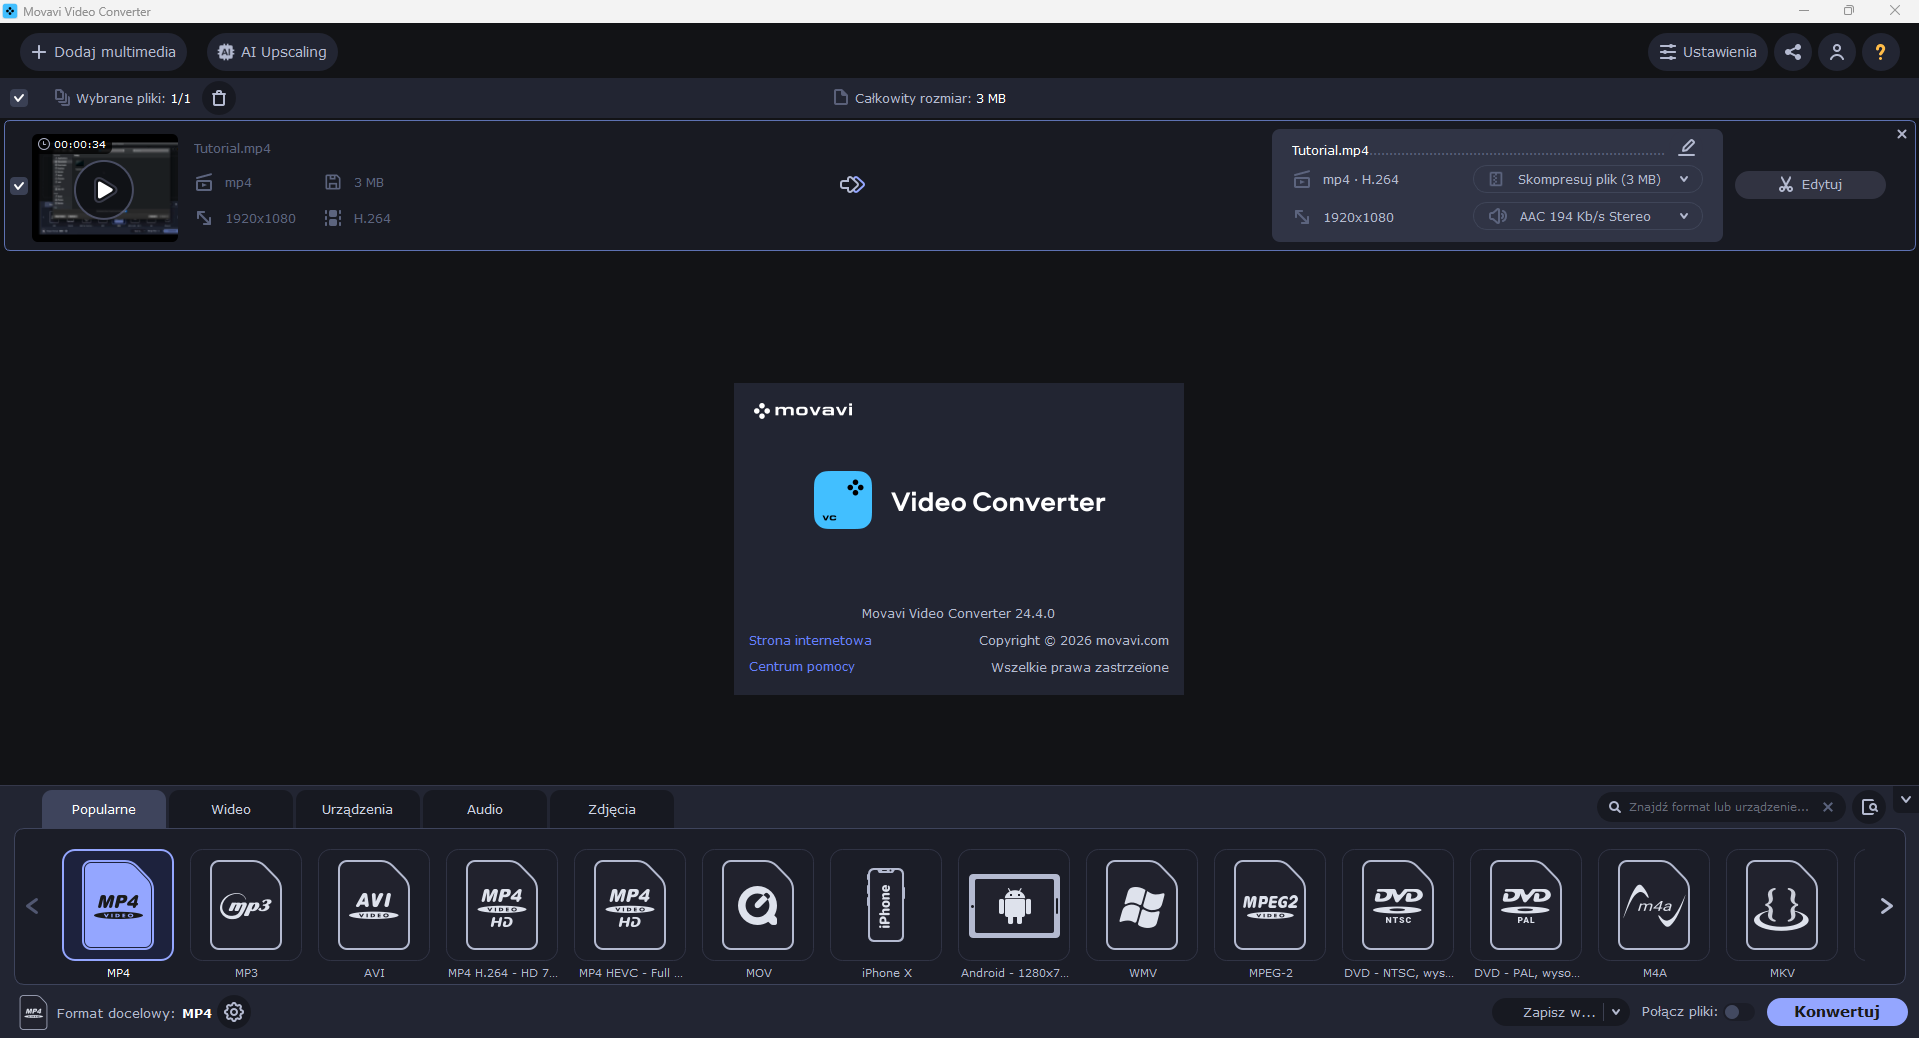Open the AAC 194 Kb/s Stereo dropdown
Screen dimensions: 1919x1038
coord(1587,216)
